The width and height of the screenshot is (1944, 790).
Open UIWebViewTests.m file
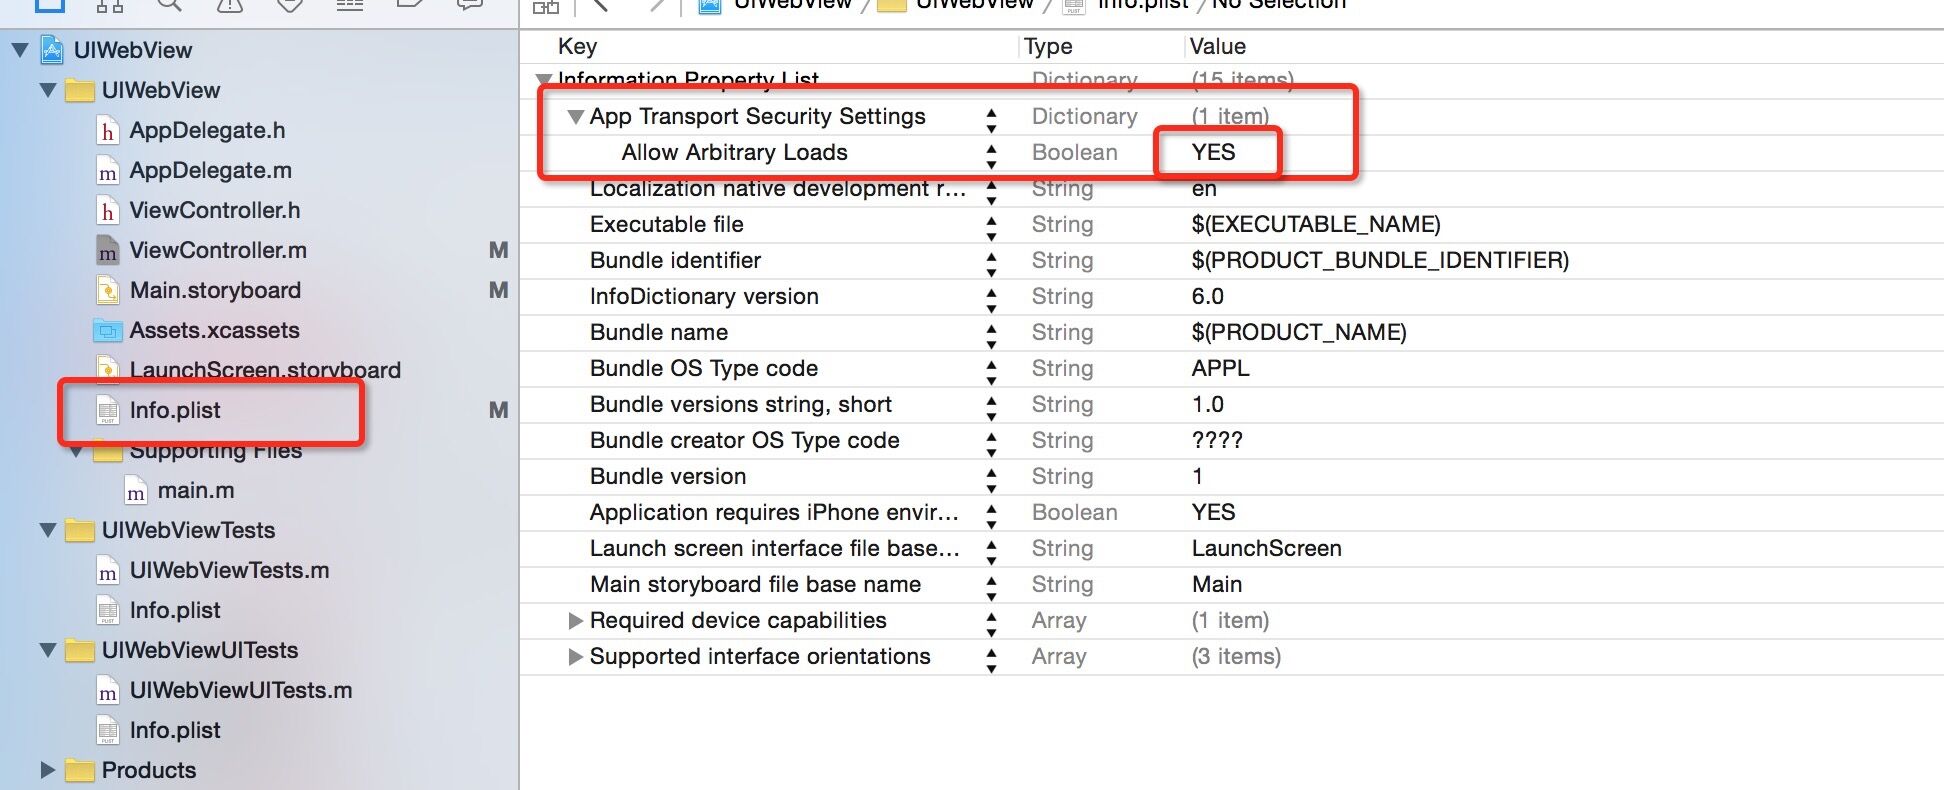pos(229,570)
